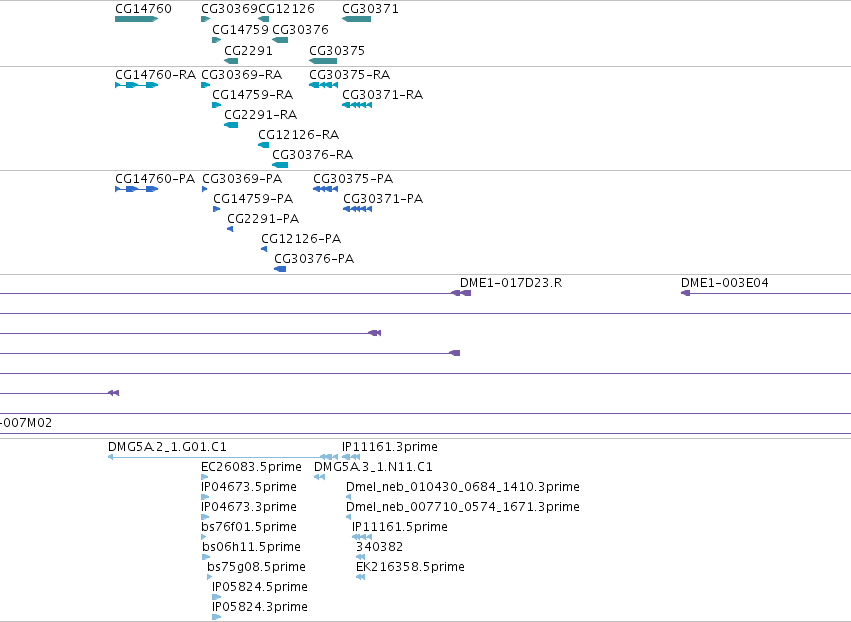851x622 pixels.
Task: Click the CG14760-RA transcript glyph arrows
Action: click(136, 85)
